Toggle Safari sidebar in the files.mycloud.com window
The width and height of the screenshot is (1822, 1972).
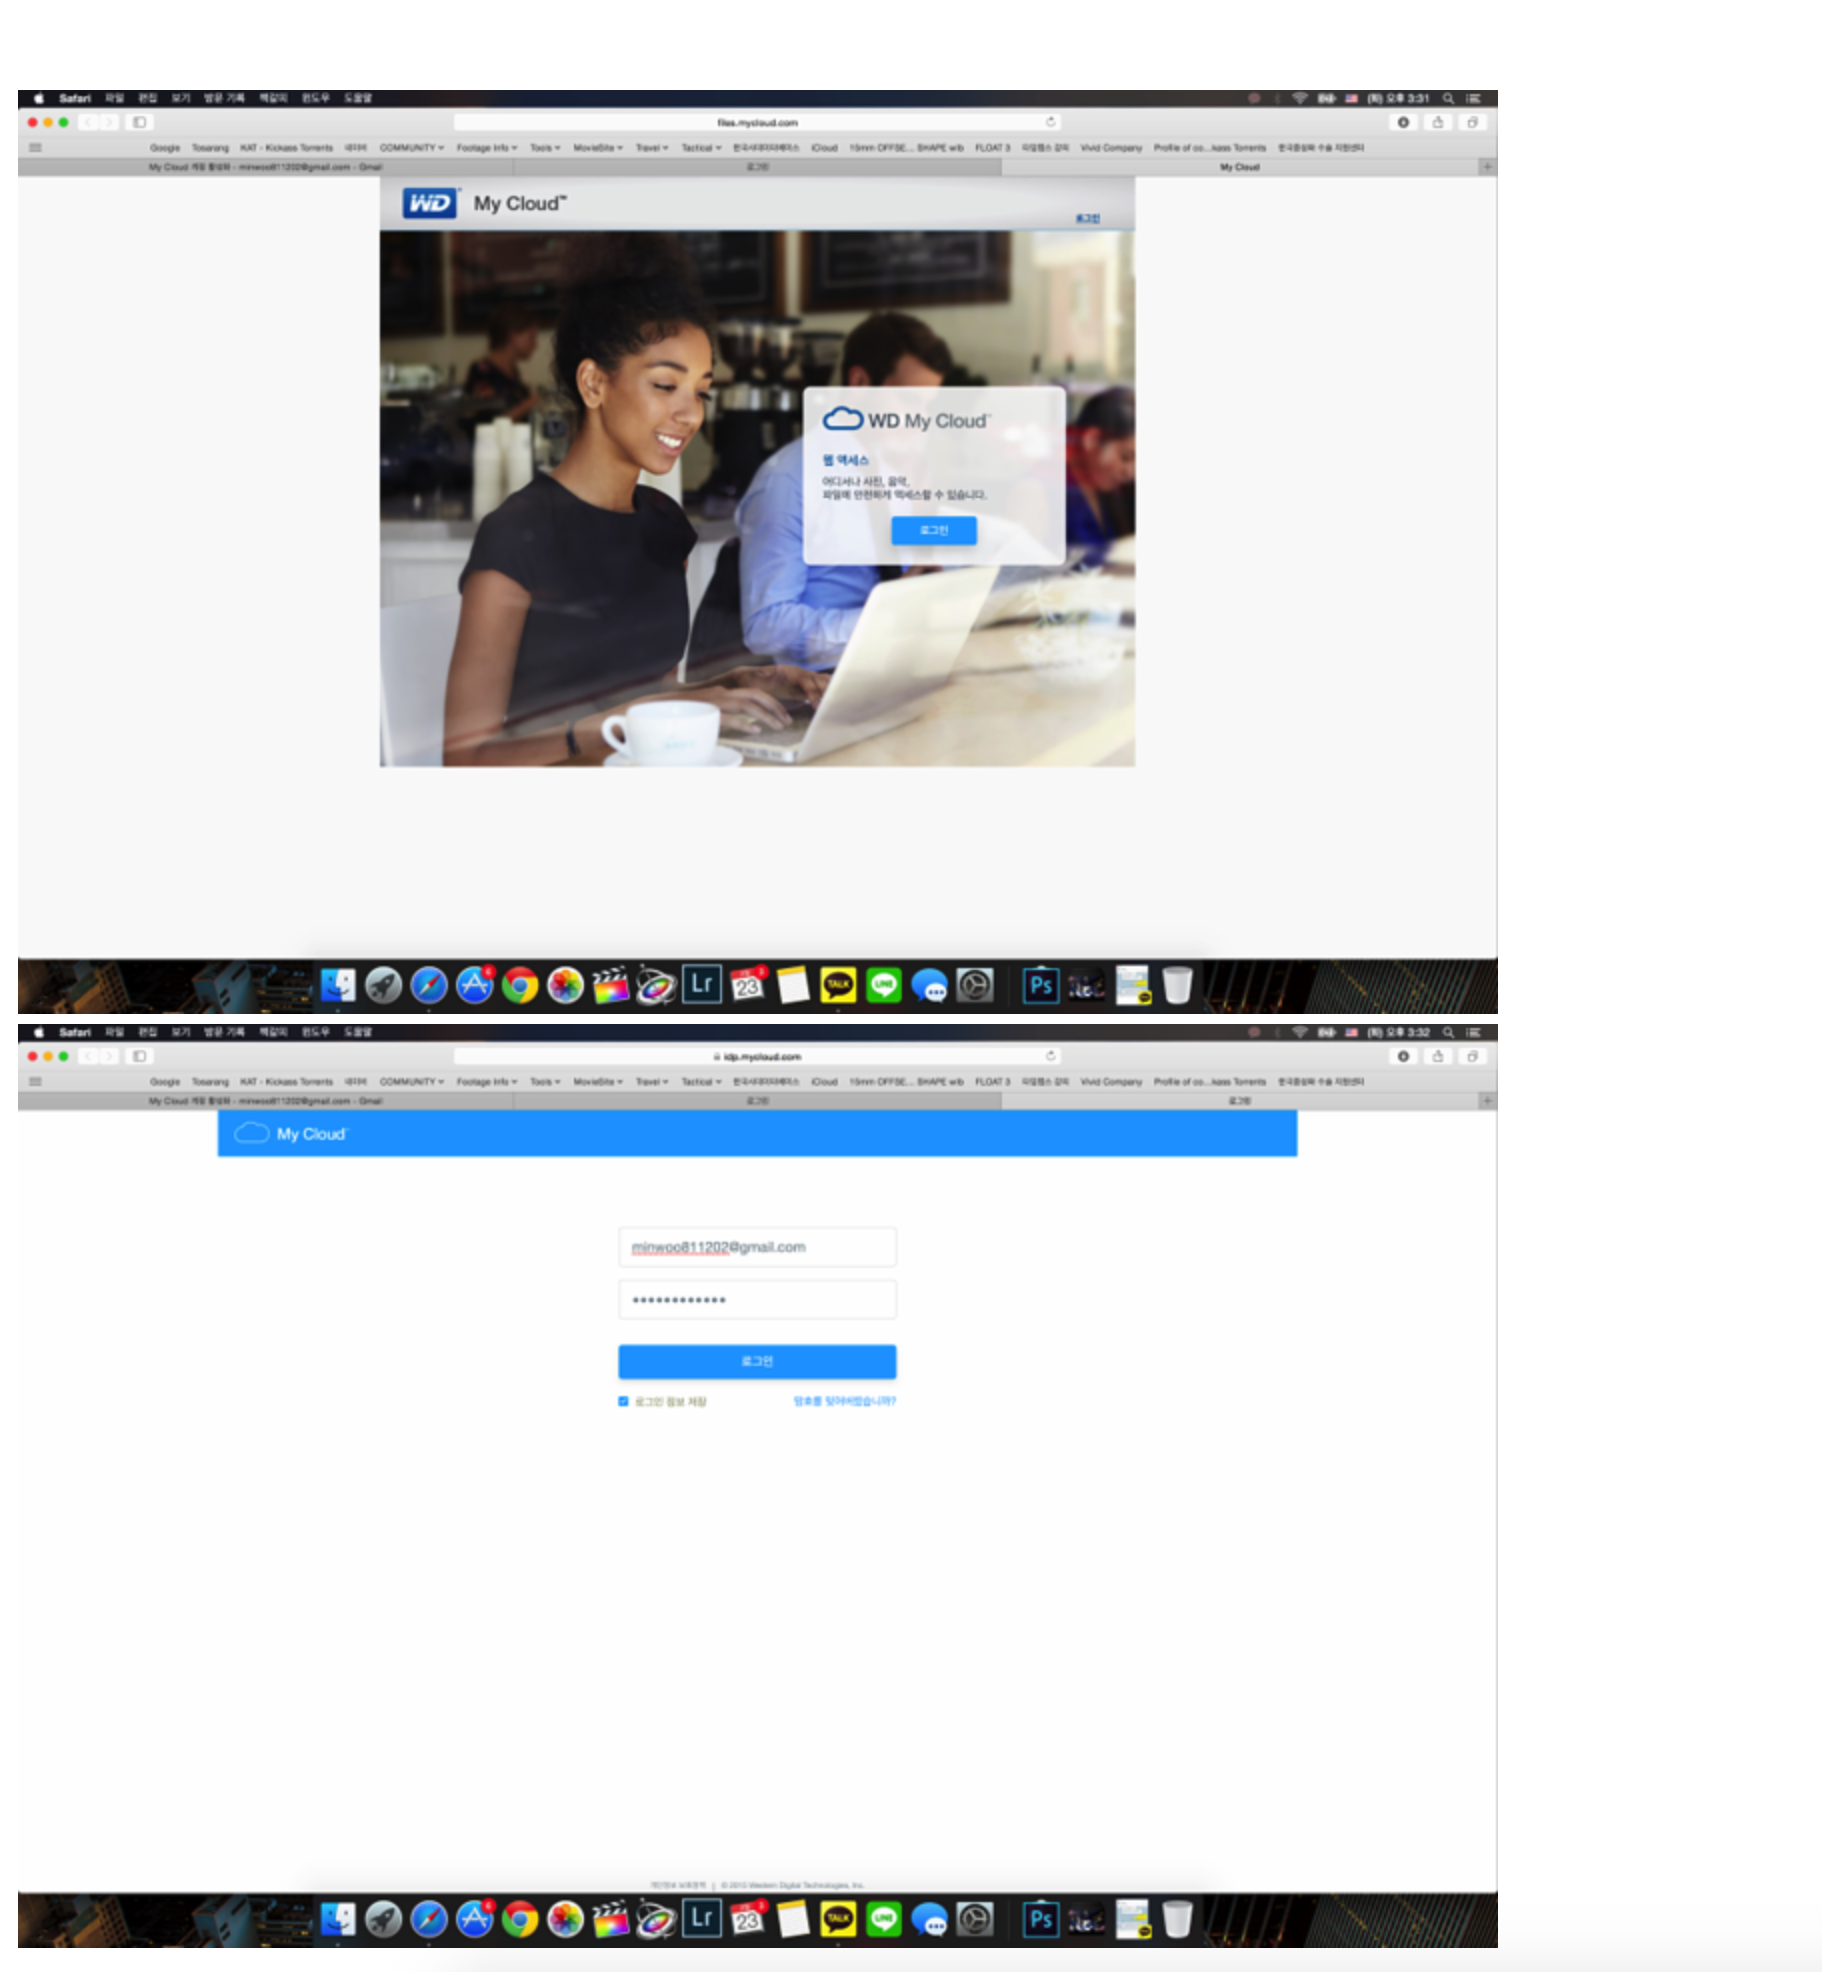tap(140, 122)
